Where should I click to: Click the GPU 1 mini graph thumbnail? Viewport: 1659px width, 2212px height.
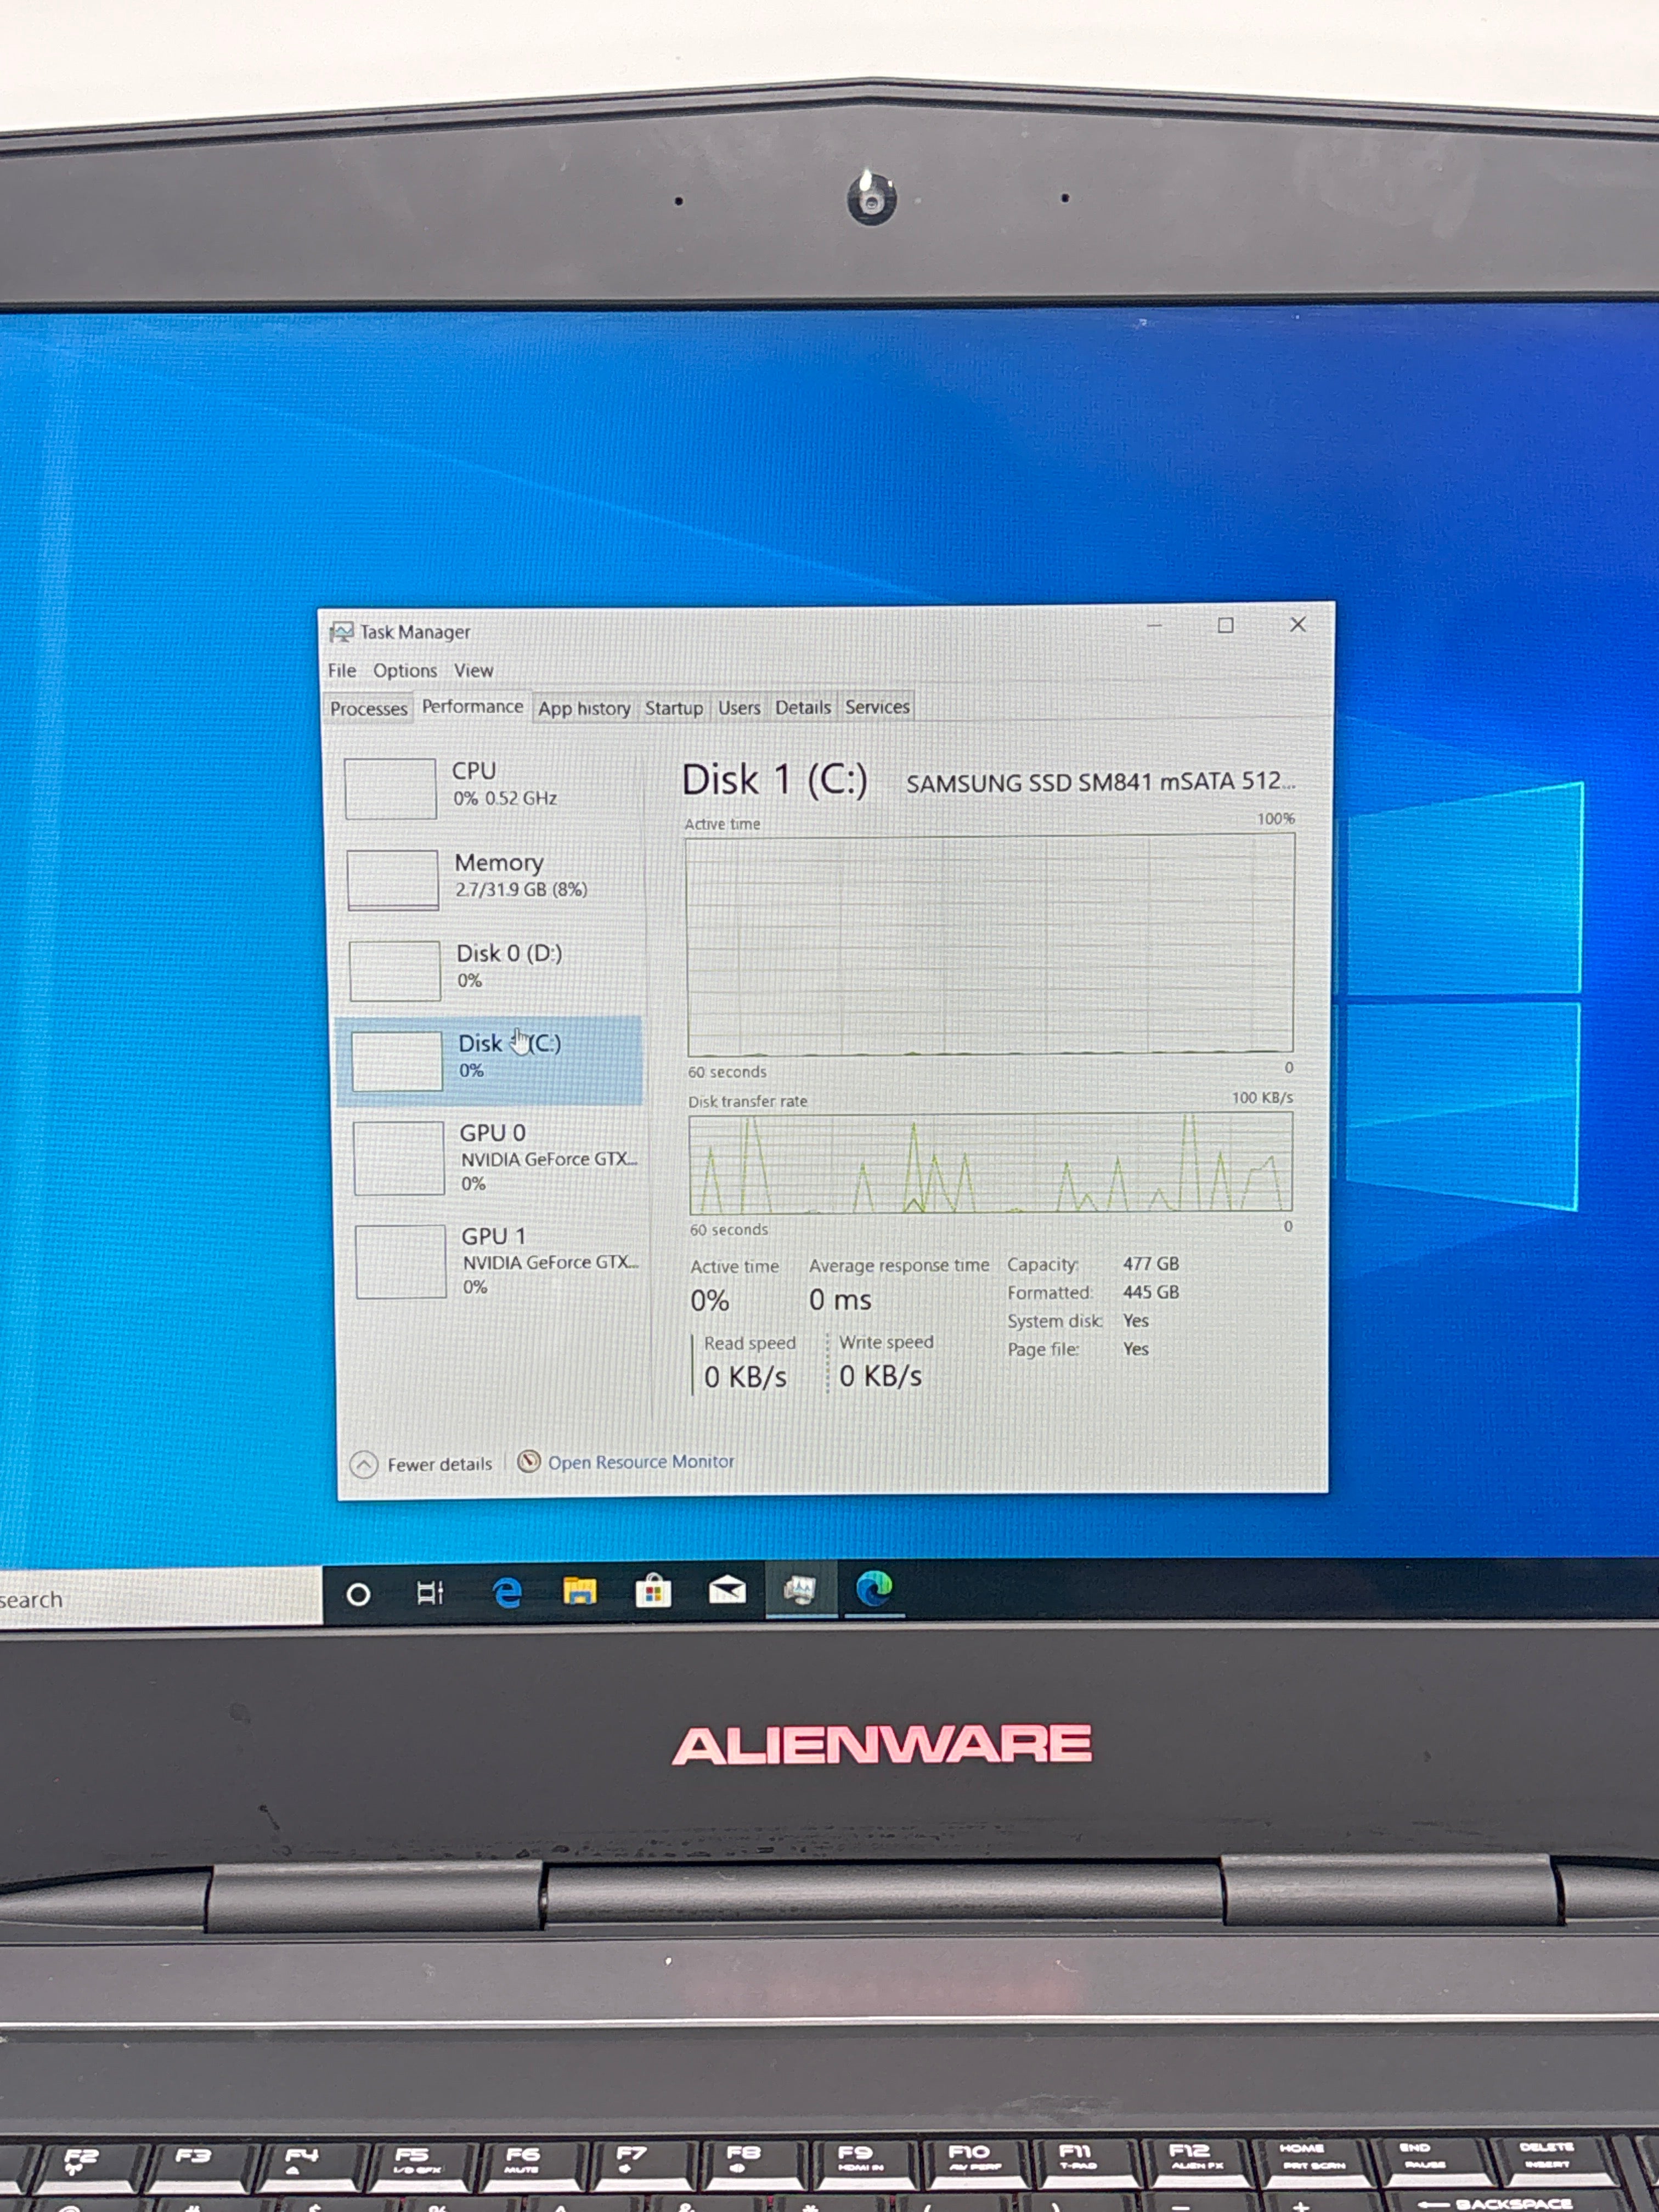click(401, 1261)
